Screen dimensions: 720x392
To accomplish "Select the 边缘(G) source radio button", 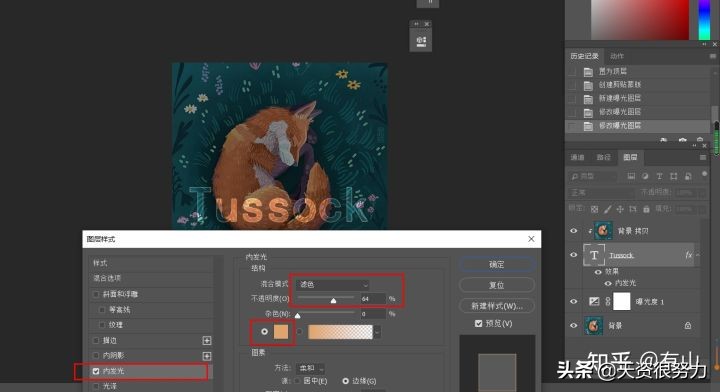I will point(345,381).
